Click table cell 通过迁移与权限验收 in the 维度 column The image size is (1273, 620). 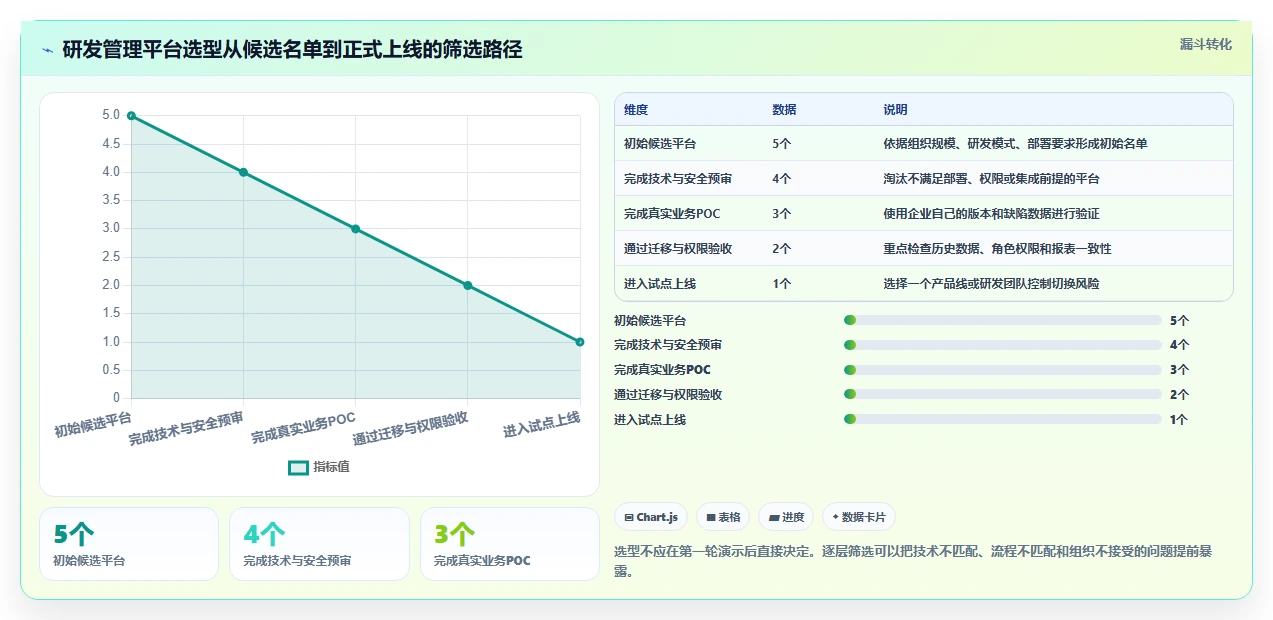[678, 249]
